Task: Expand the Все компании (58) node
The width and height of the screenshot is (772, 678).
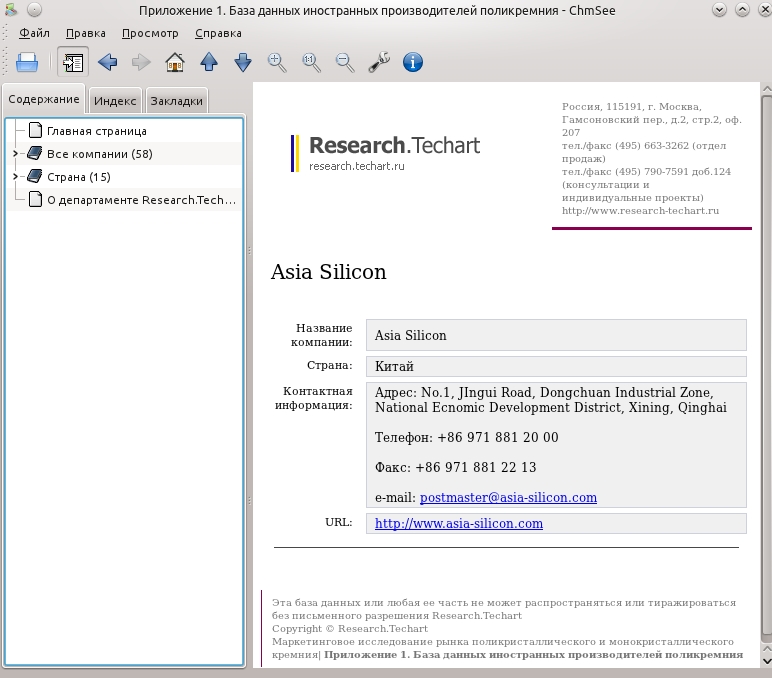Action: pos(15,154)
